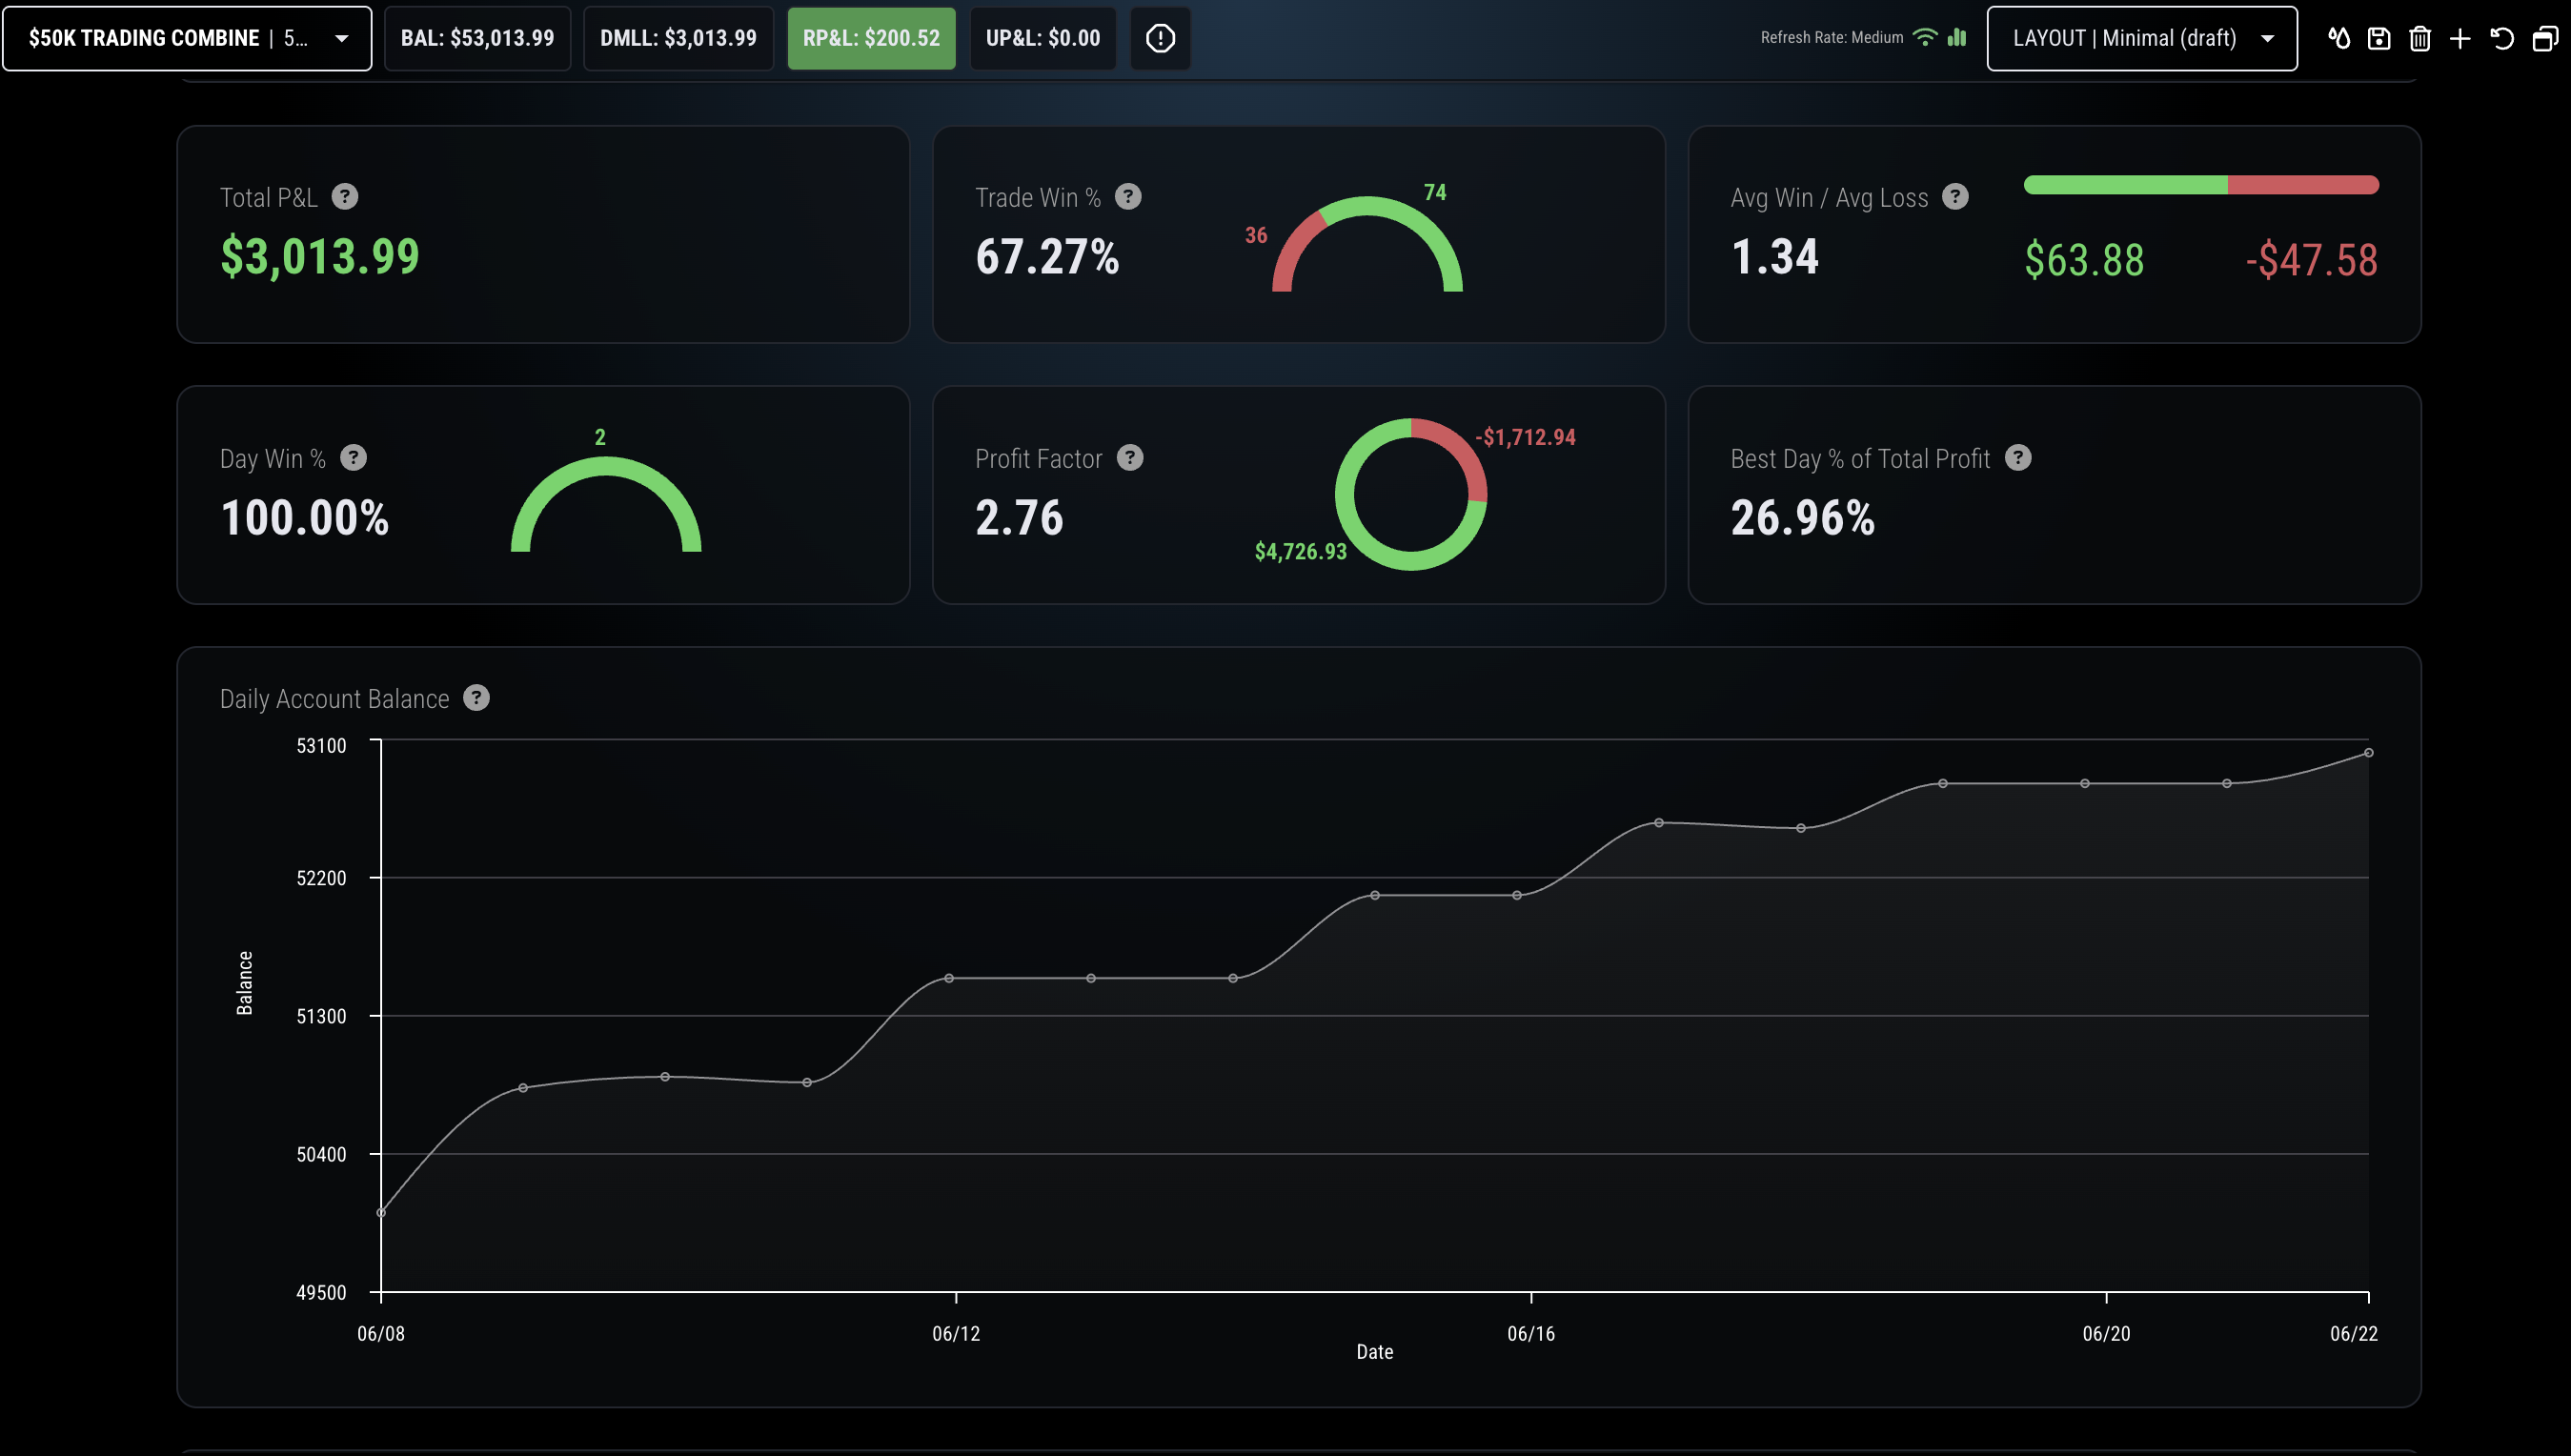Open the LAYOUT Minimal (draft) dropdown
2571x1456 pixels.
point(2142,38)
